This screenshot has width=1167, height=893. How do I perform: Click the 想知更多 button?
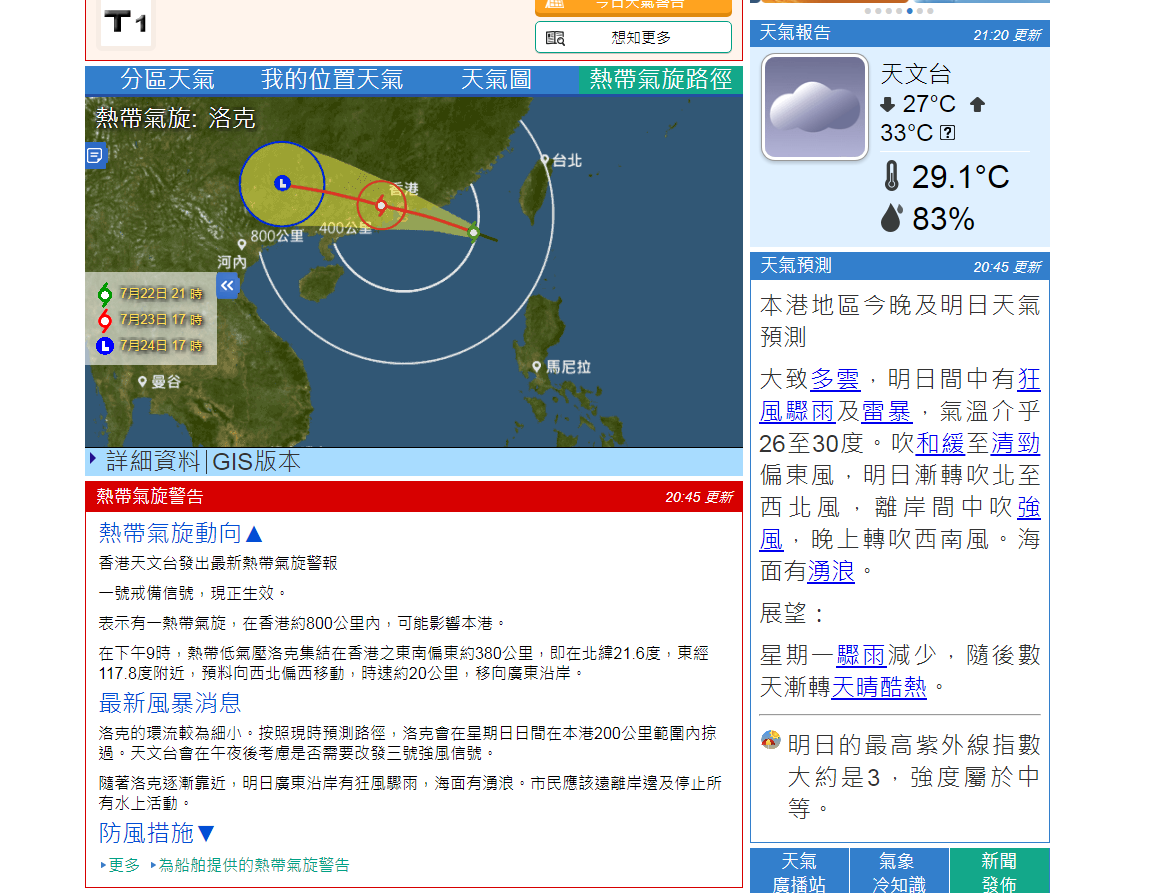[x=634, y=38]
